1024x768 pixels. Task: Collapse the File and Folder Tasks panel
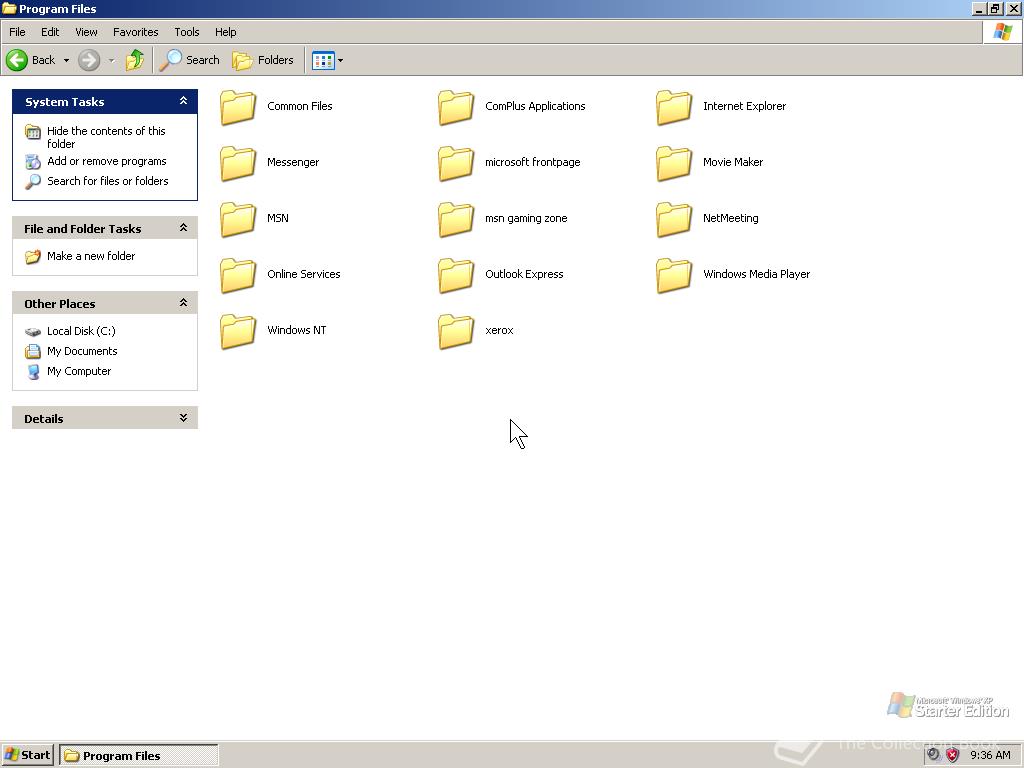(184, 228)
